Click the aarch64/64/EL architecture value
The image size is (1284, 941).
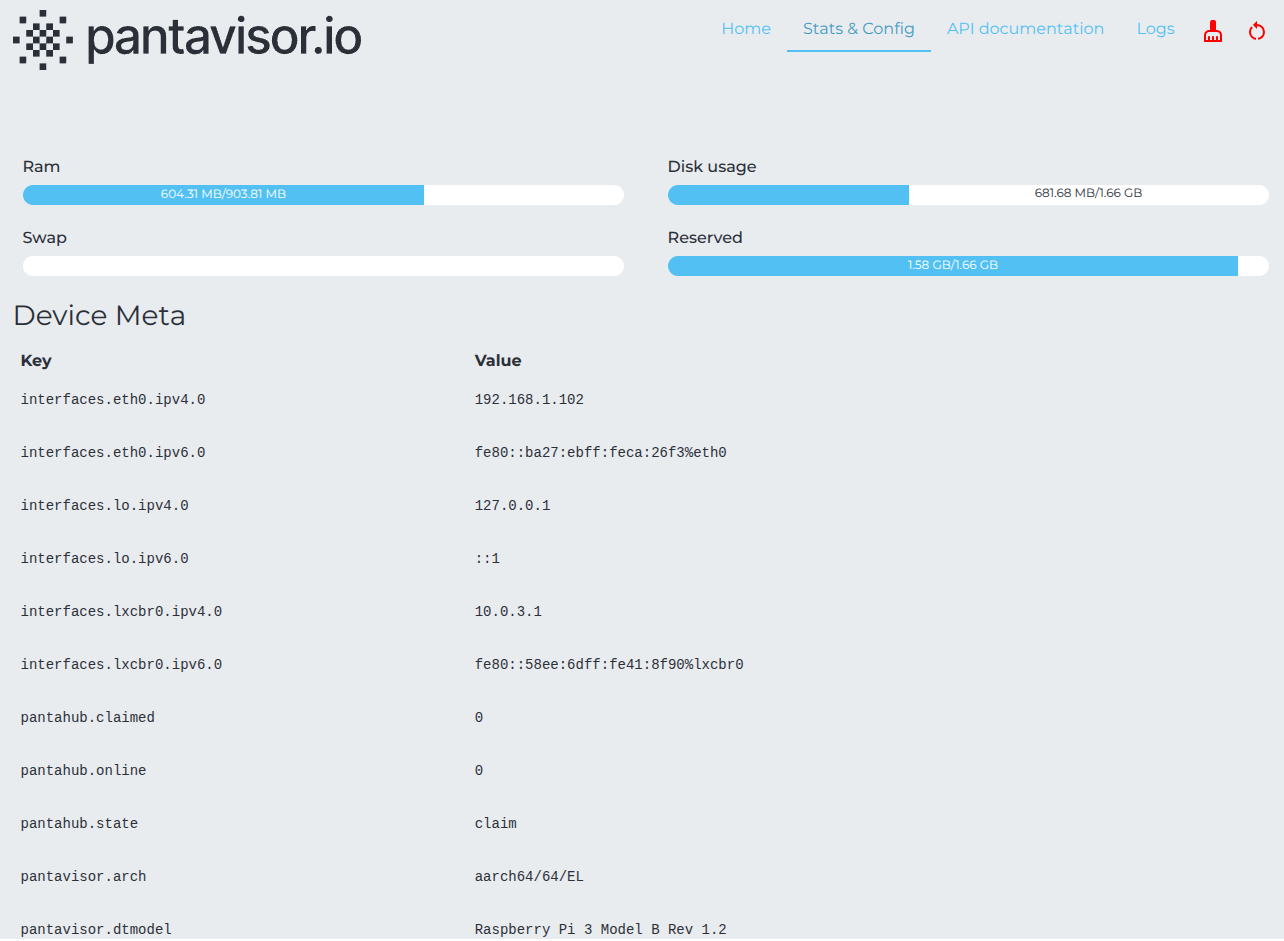pyautogui.click(x=529, y=876)
